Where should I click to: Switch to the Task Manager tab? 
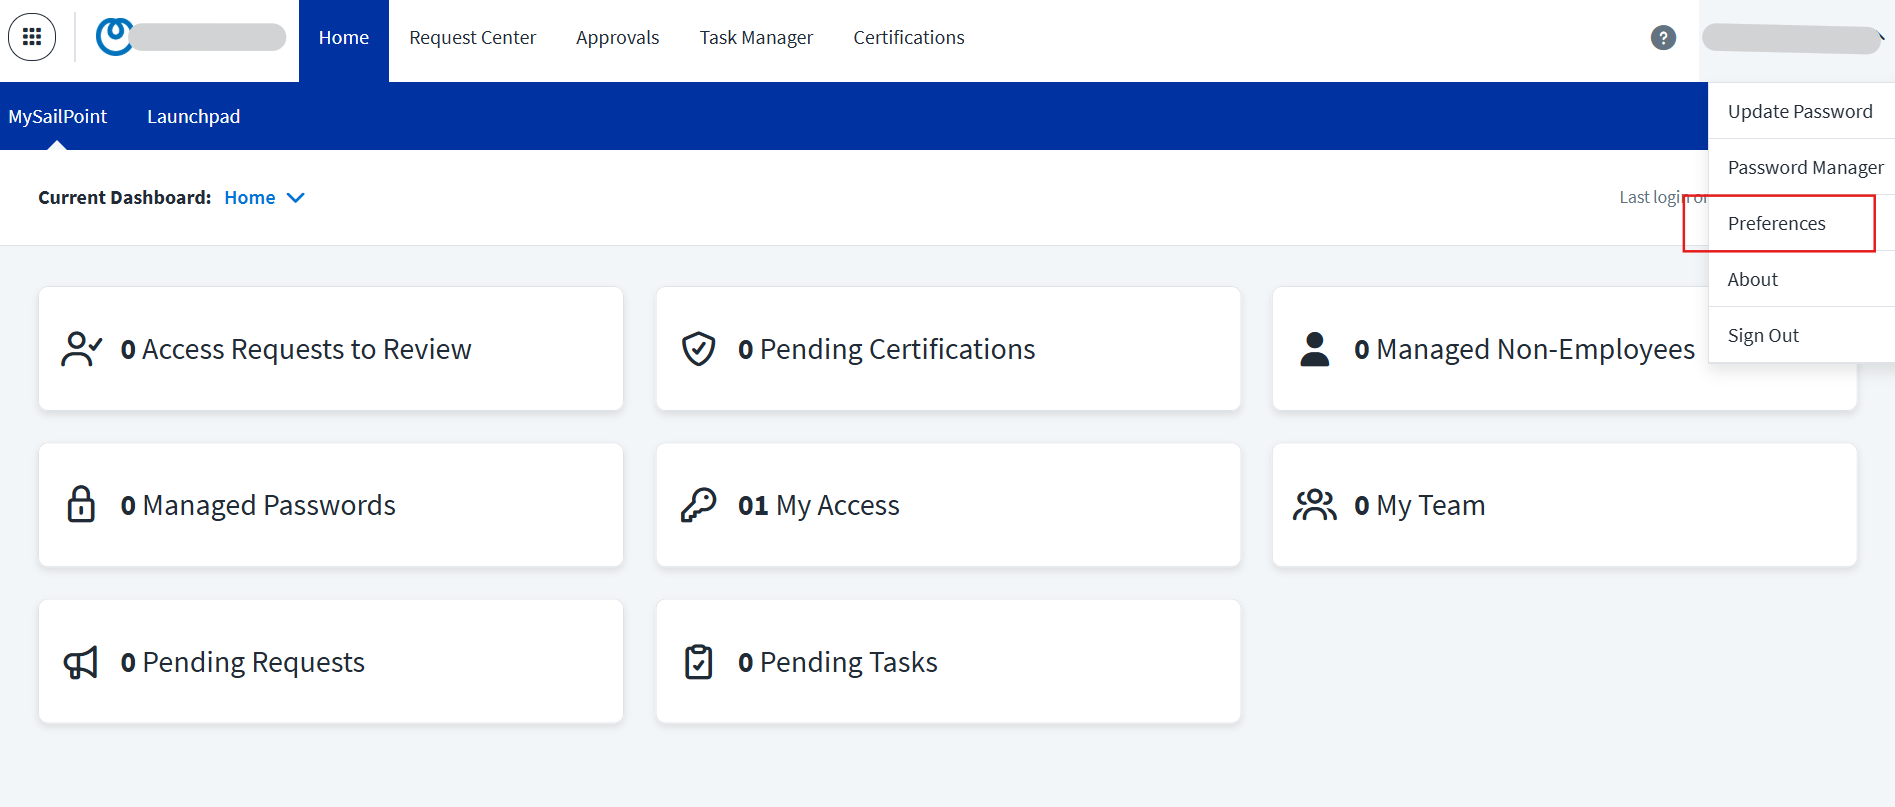[x=756, y=38]
